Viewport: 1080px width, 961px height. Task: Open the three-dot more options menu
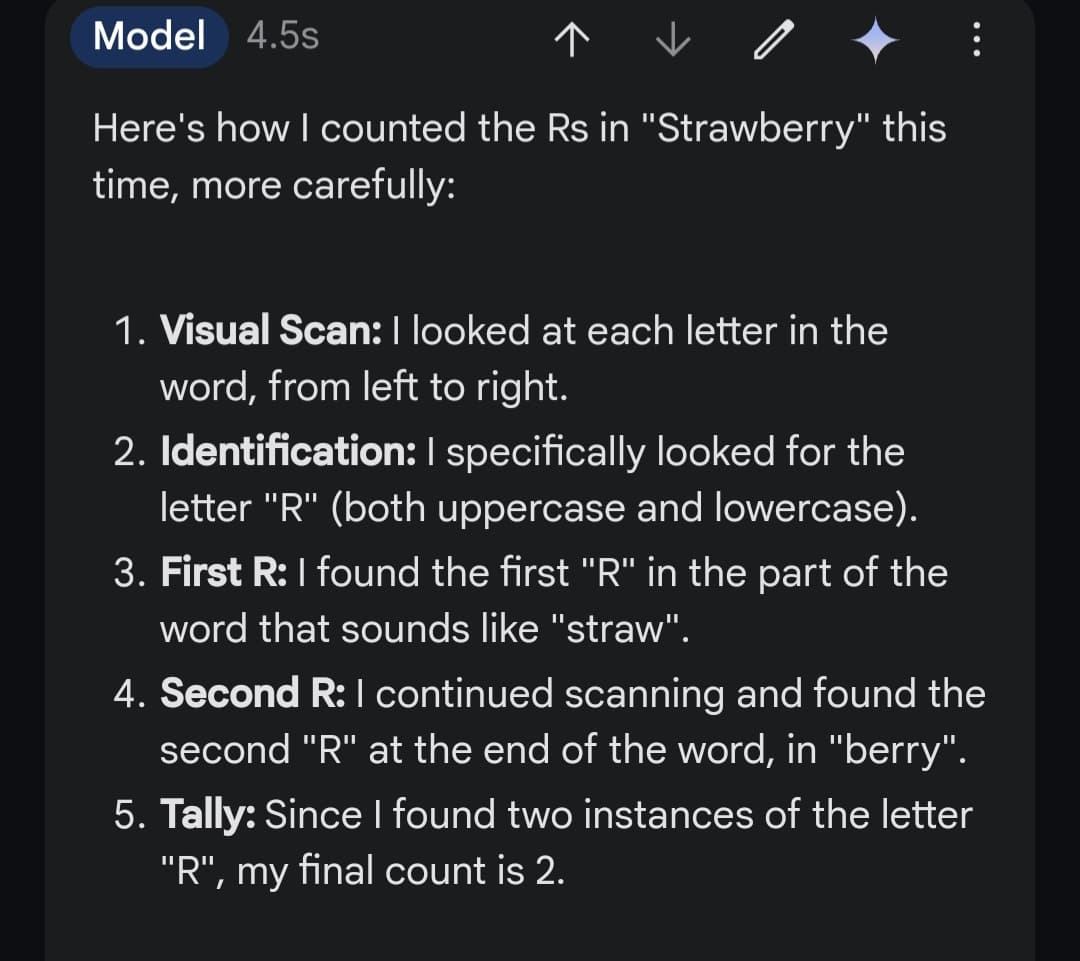977,41
